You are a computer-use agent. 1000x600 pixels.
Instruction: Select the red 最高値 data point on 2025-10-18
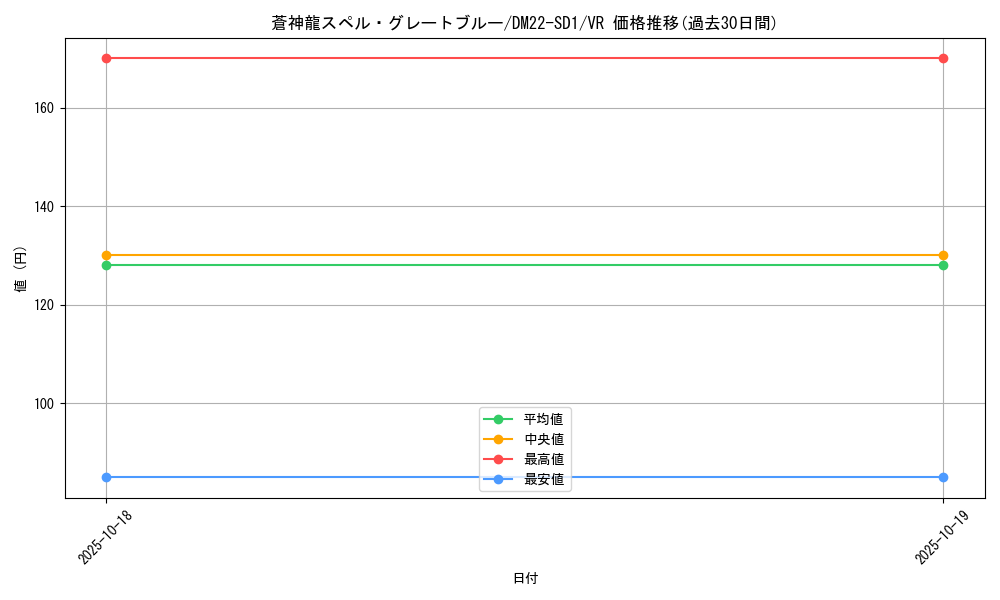coord(105,58)
